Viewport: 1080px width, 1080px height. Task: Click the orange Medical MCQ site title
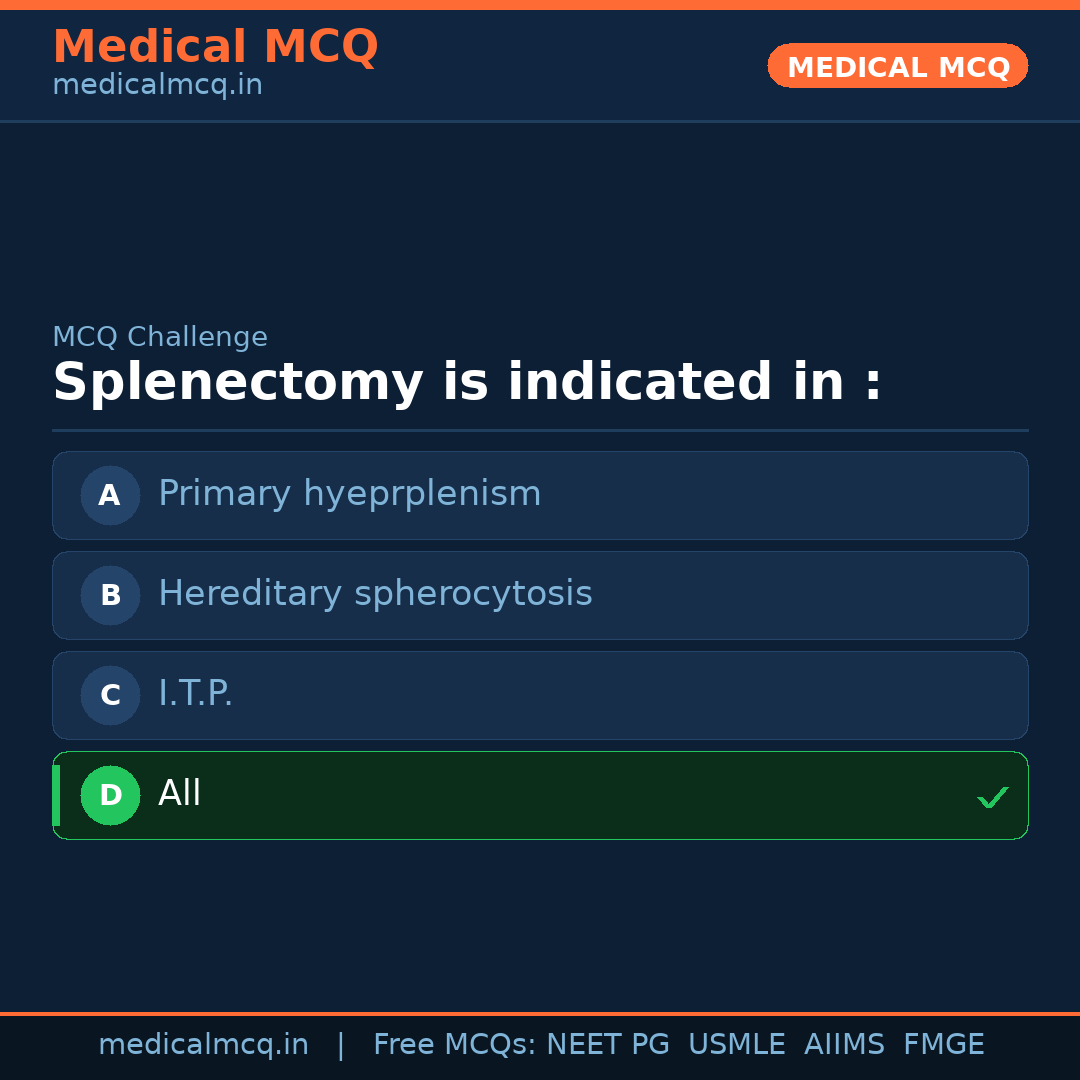pos(215,47)
